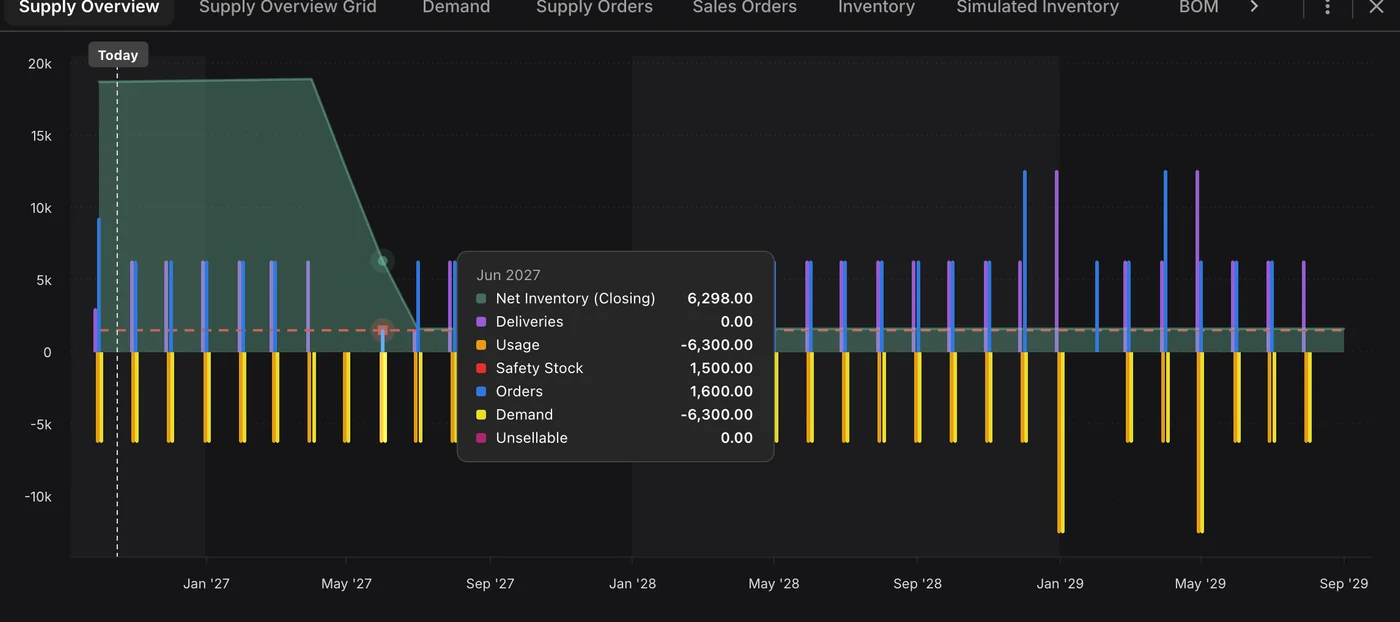
Task: Click the '10k' y-axis label
Action: point(40,208)
